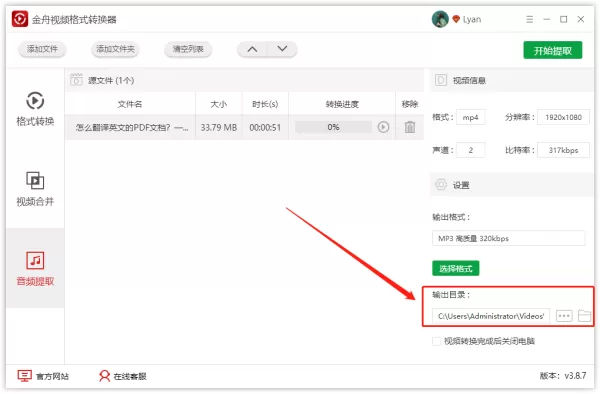Select 格式转换 in the sidebar
The height and width of the screenshot is (394, 600).
[x=35, y=109]
